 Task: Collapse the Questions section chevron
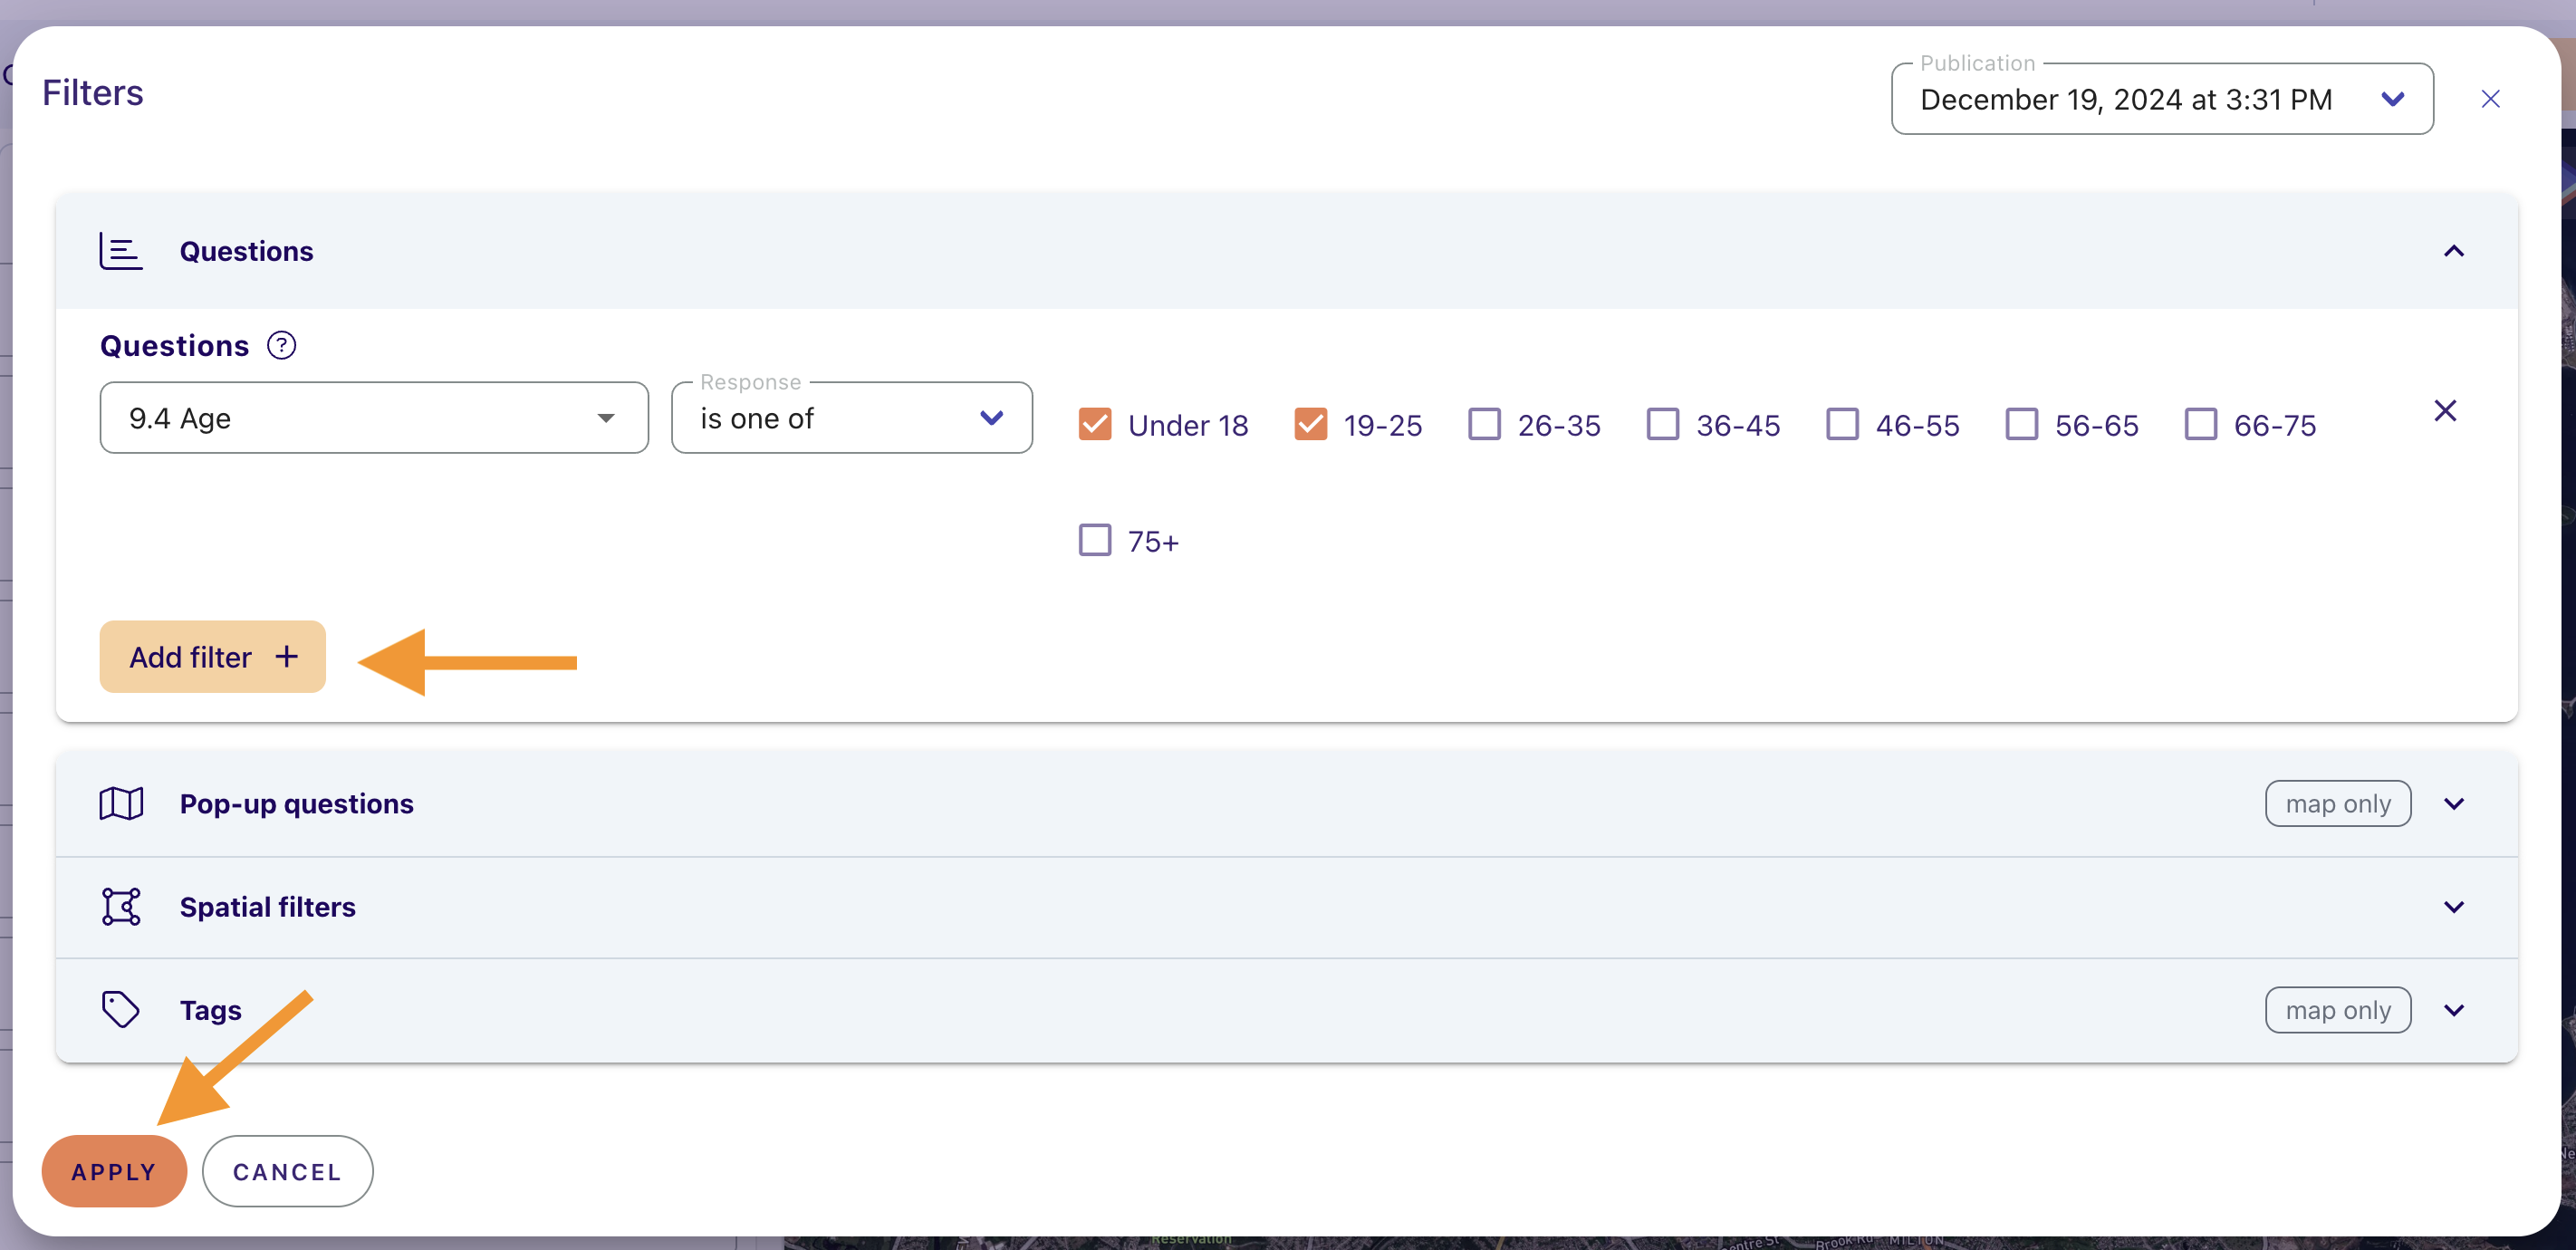point(2454,251)
